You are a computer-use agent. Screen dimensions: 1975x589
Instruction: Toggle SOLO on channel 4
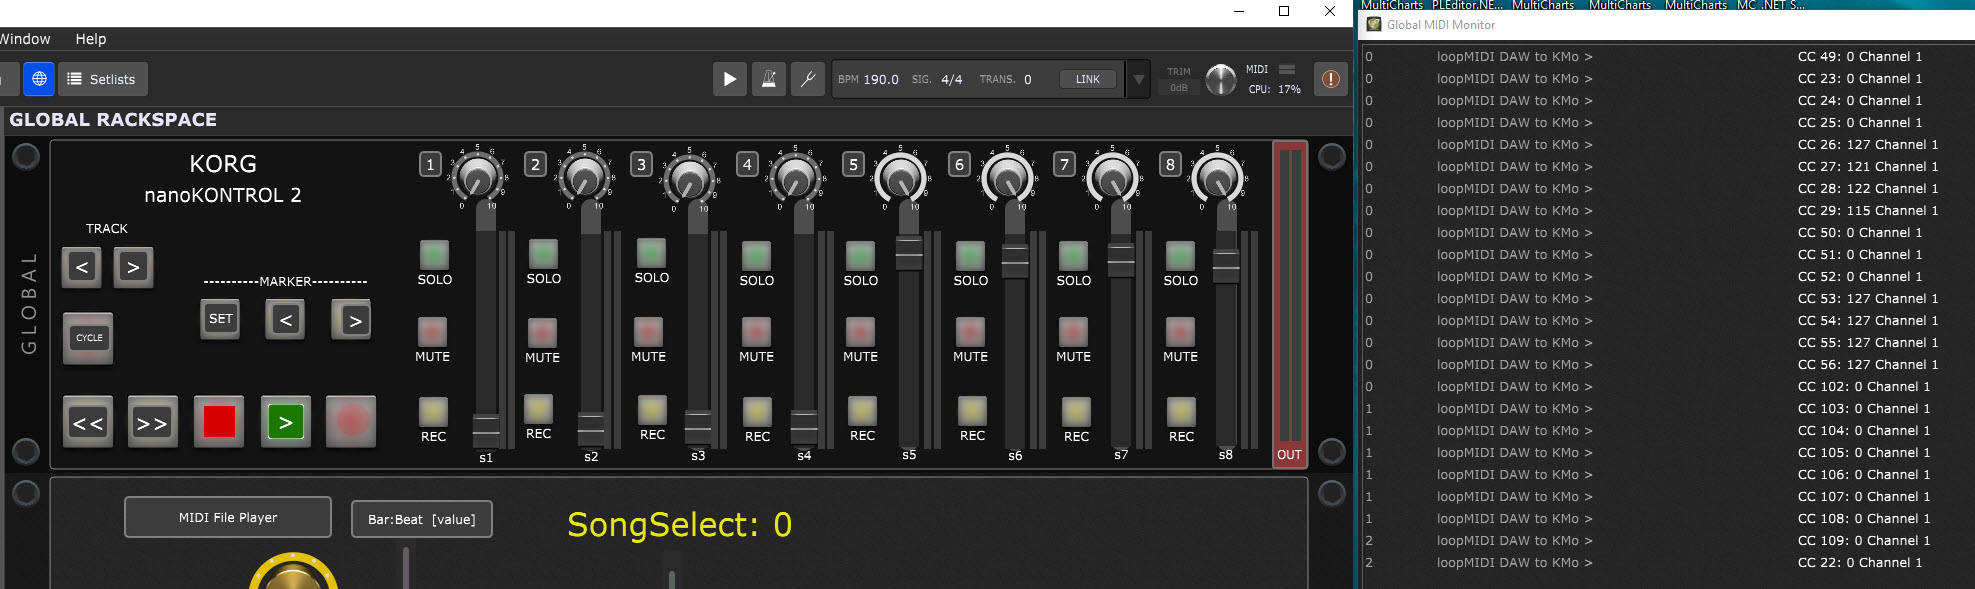pos(756,255)
